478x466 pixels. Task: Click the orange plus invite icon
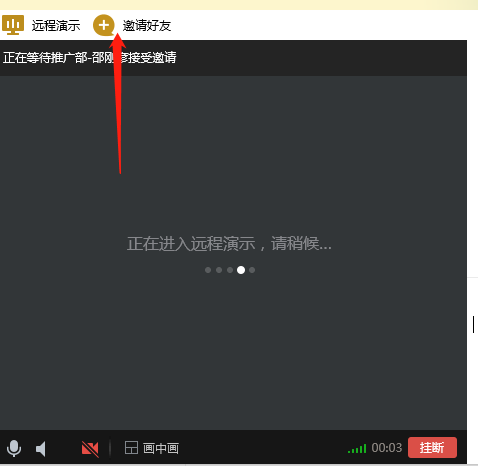(x=104, y=25)
